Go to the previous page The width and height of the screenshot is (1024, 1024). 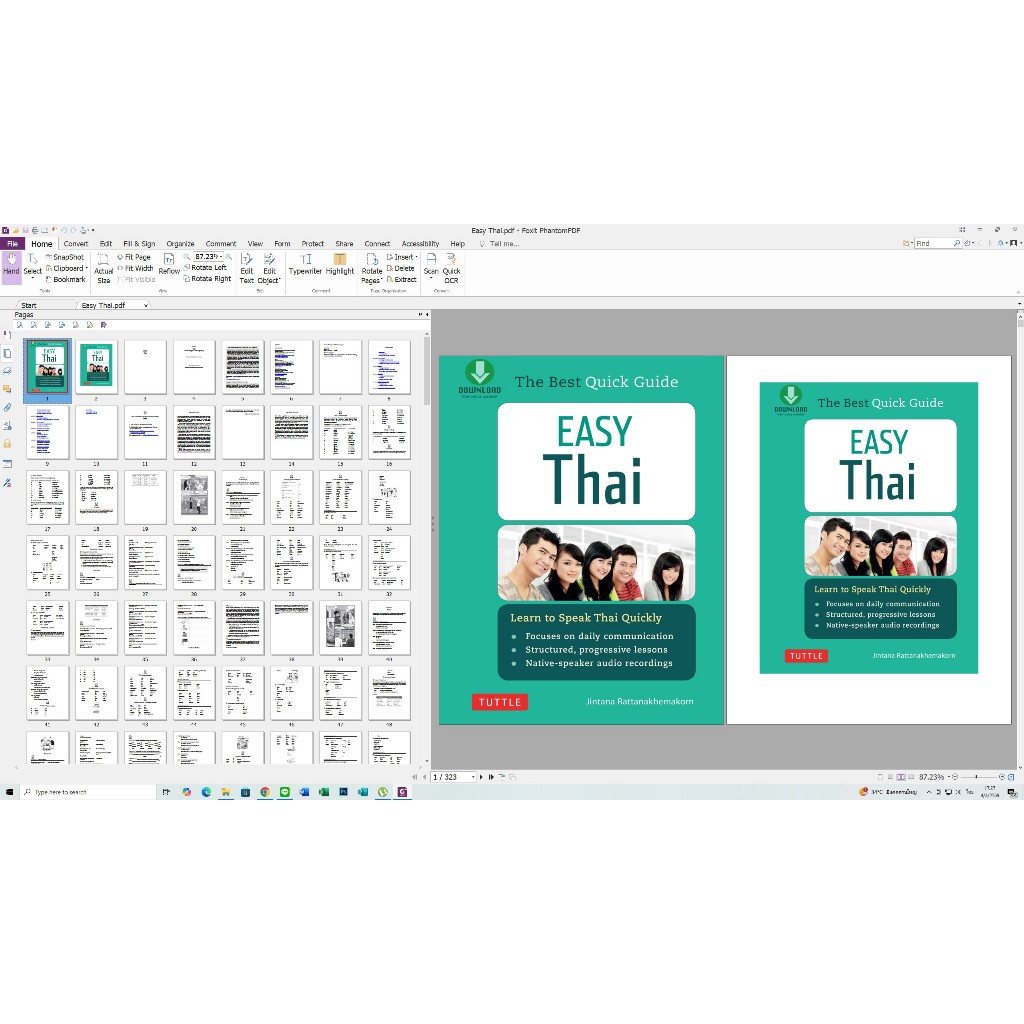point(424,777)
